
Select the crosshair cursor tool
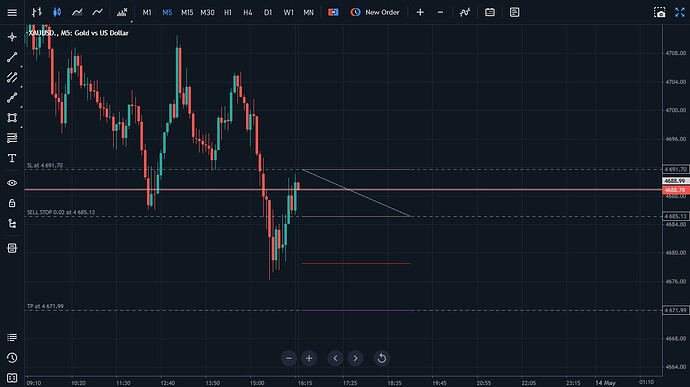[12, 37]
